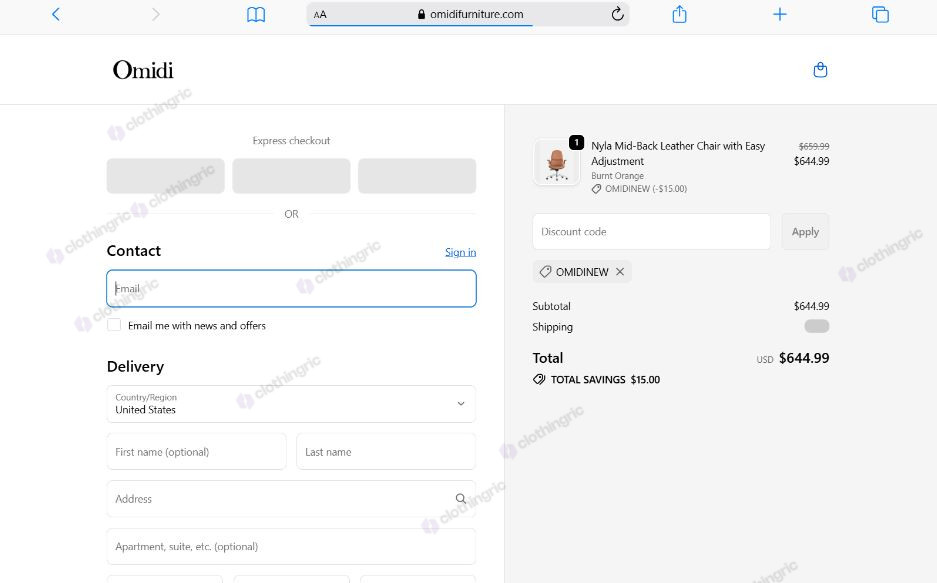
Task: Click the Discount code field
Action: [651, 231]
